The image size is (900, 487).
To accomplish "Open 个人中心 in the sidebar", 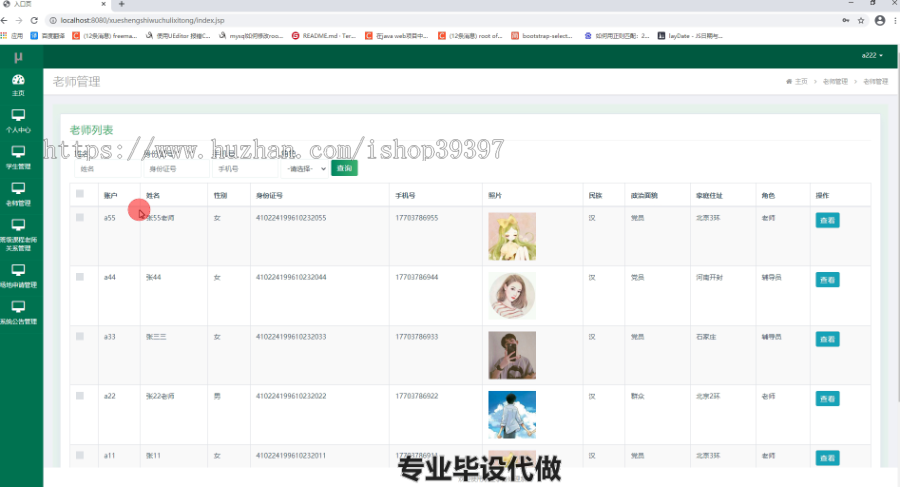I will pyautogui.click(x=18, y=121).
